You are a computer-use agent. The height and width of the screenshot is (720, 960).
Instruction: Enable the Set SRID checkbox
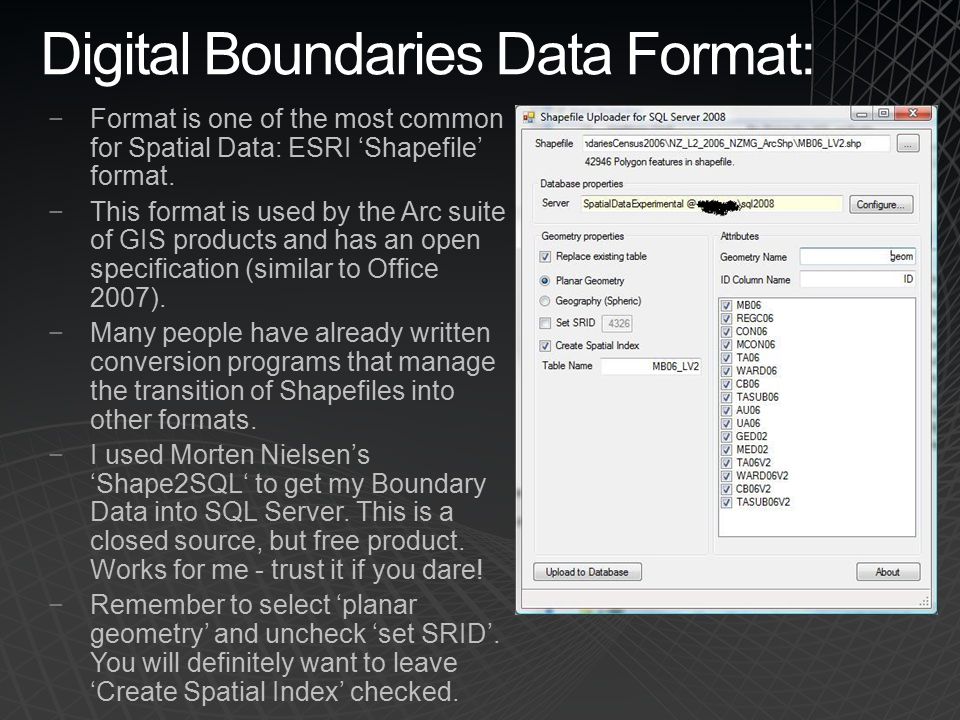[x=545, y=323]
